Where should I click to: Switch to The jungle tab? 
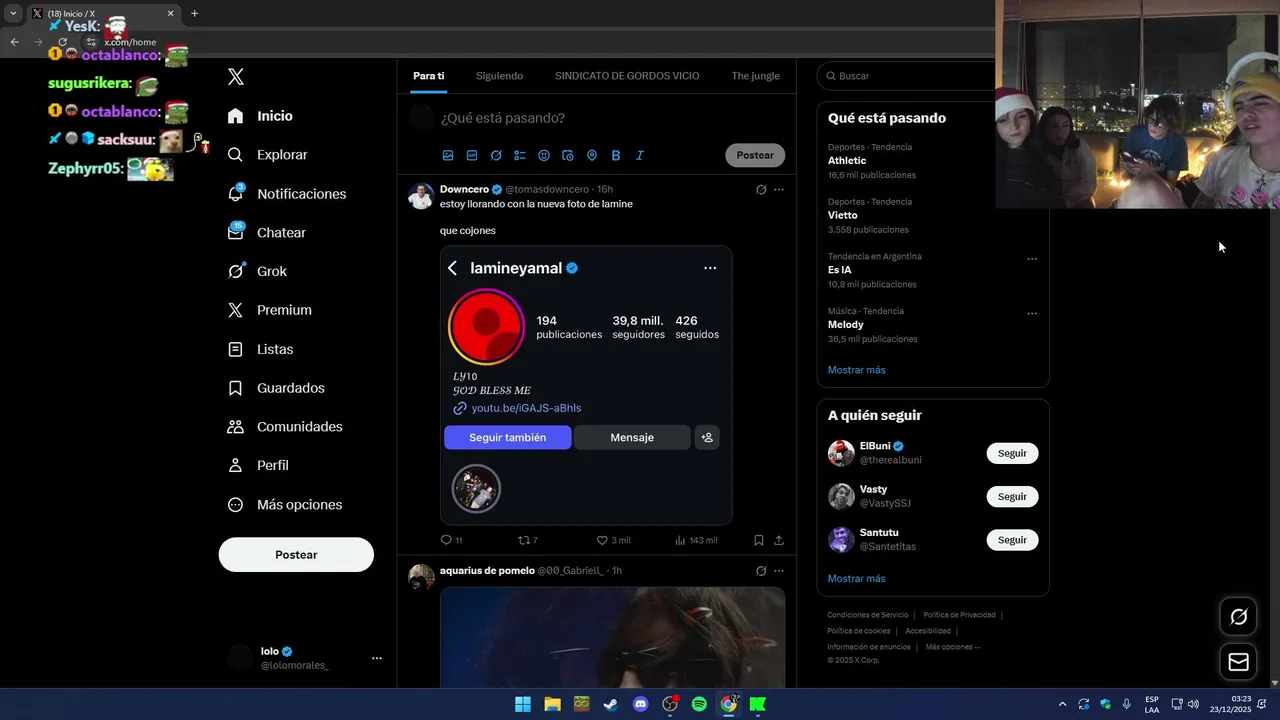tap(755, 76)
